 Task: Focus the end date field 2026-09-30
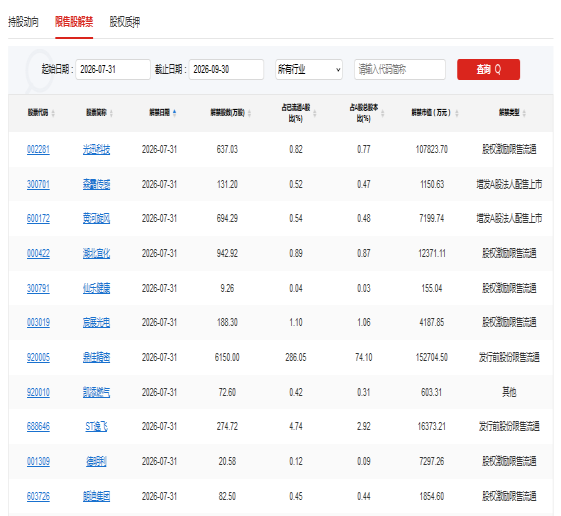click(226, 69)
